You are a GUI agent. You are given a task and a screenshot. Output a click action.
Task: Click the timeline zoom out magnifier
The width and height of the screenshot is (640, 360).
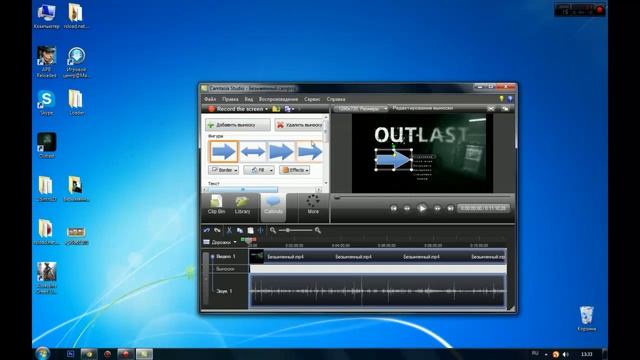tap(273, 230)
